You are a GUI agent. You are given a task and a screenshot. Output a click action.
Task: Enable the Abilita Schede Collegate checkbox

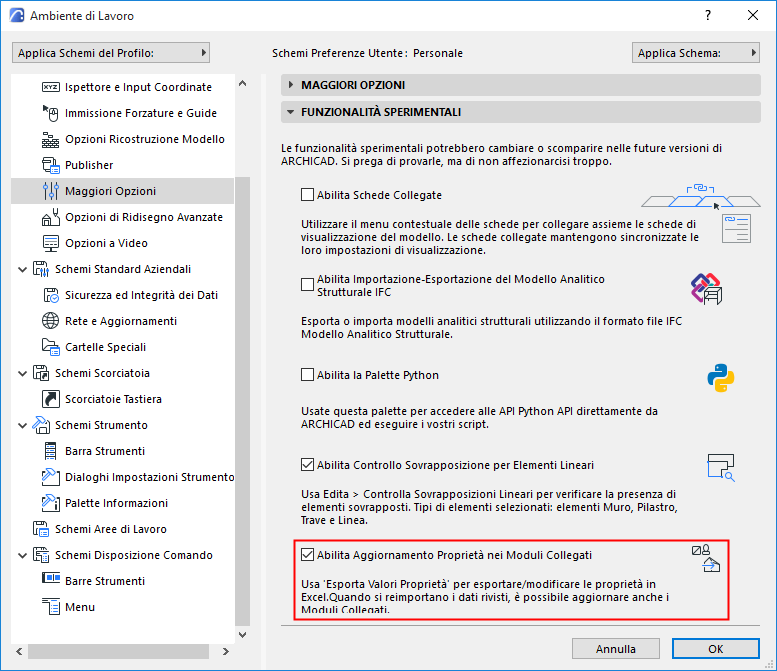coord(307,195)
